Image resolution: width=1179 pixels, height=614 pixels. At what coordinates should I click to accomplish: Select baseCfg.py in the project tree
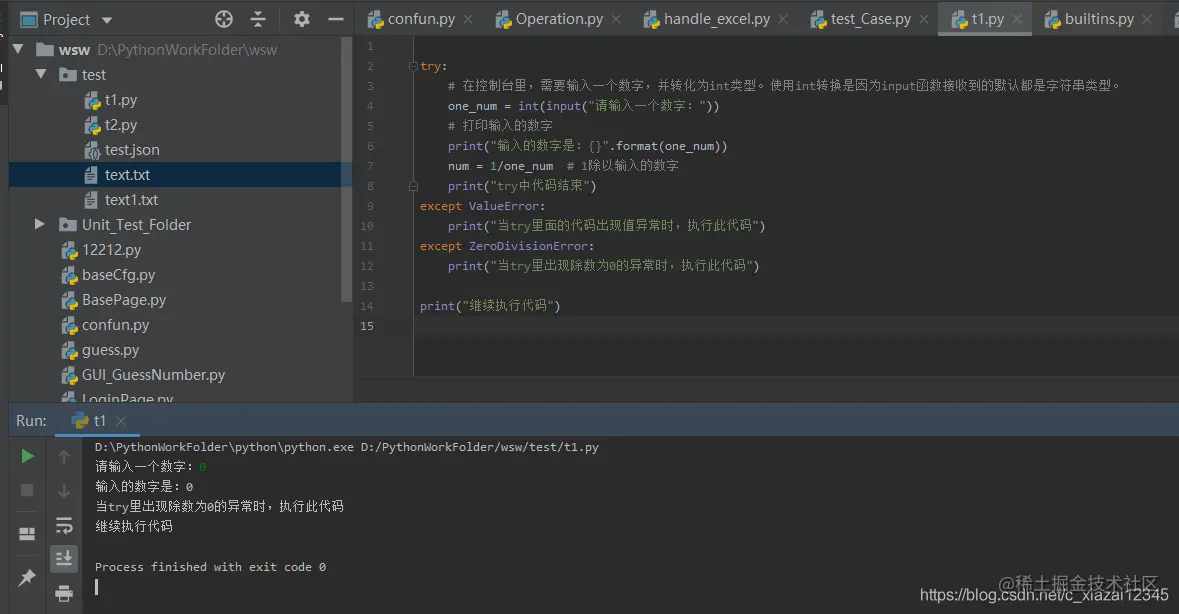(x=118, y=275)
